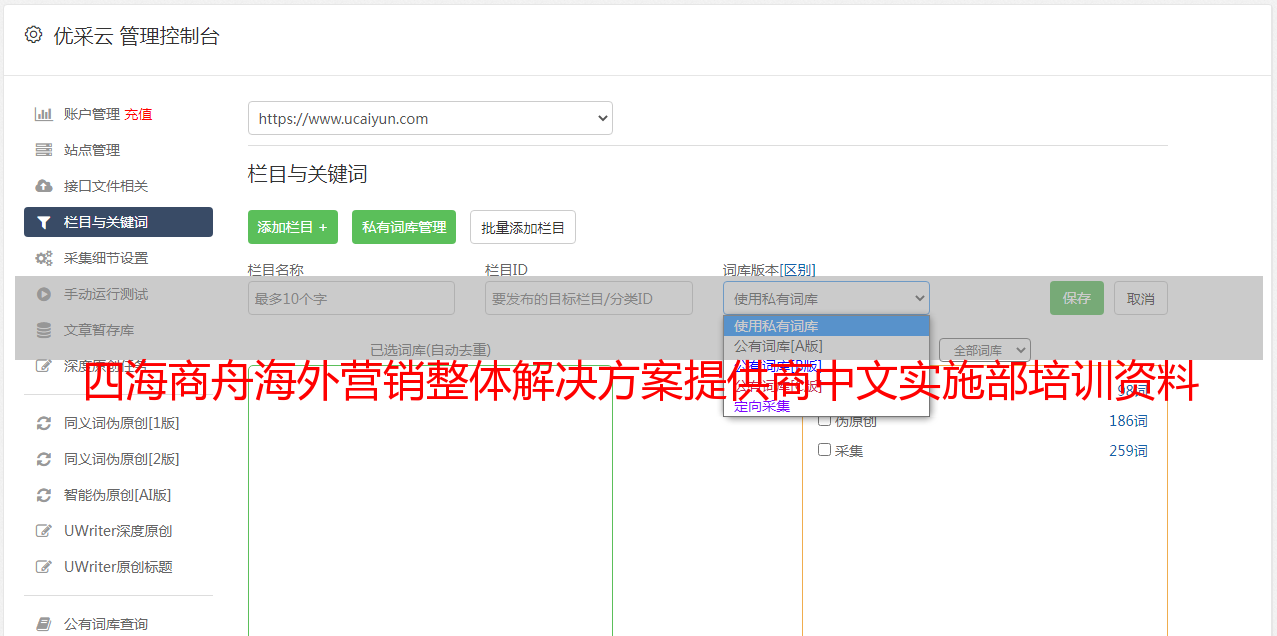
Task: Click the refresh icon for 同义词伪原创[1版]
Action: (44, 423)
